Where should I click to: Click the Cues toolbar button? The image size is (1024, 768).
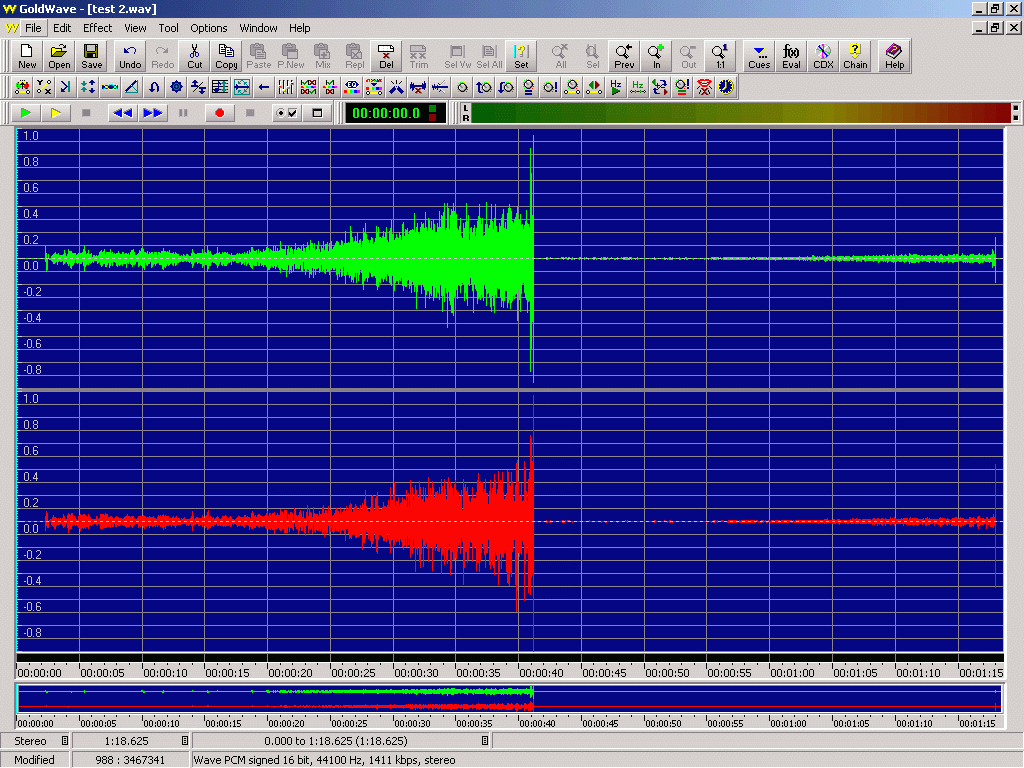coord(759,54)
